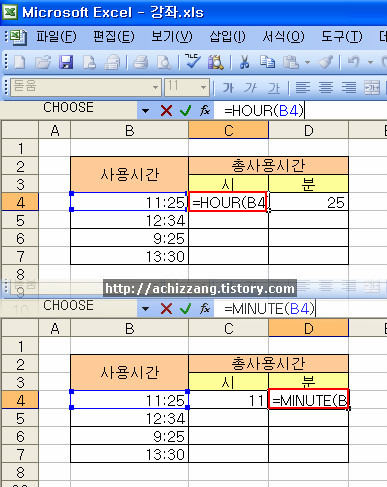Confirm the HOUR formula with green check
The image size is (387, 487).
tap(185, 110)
